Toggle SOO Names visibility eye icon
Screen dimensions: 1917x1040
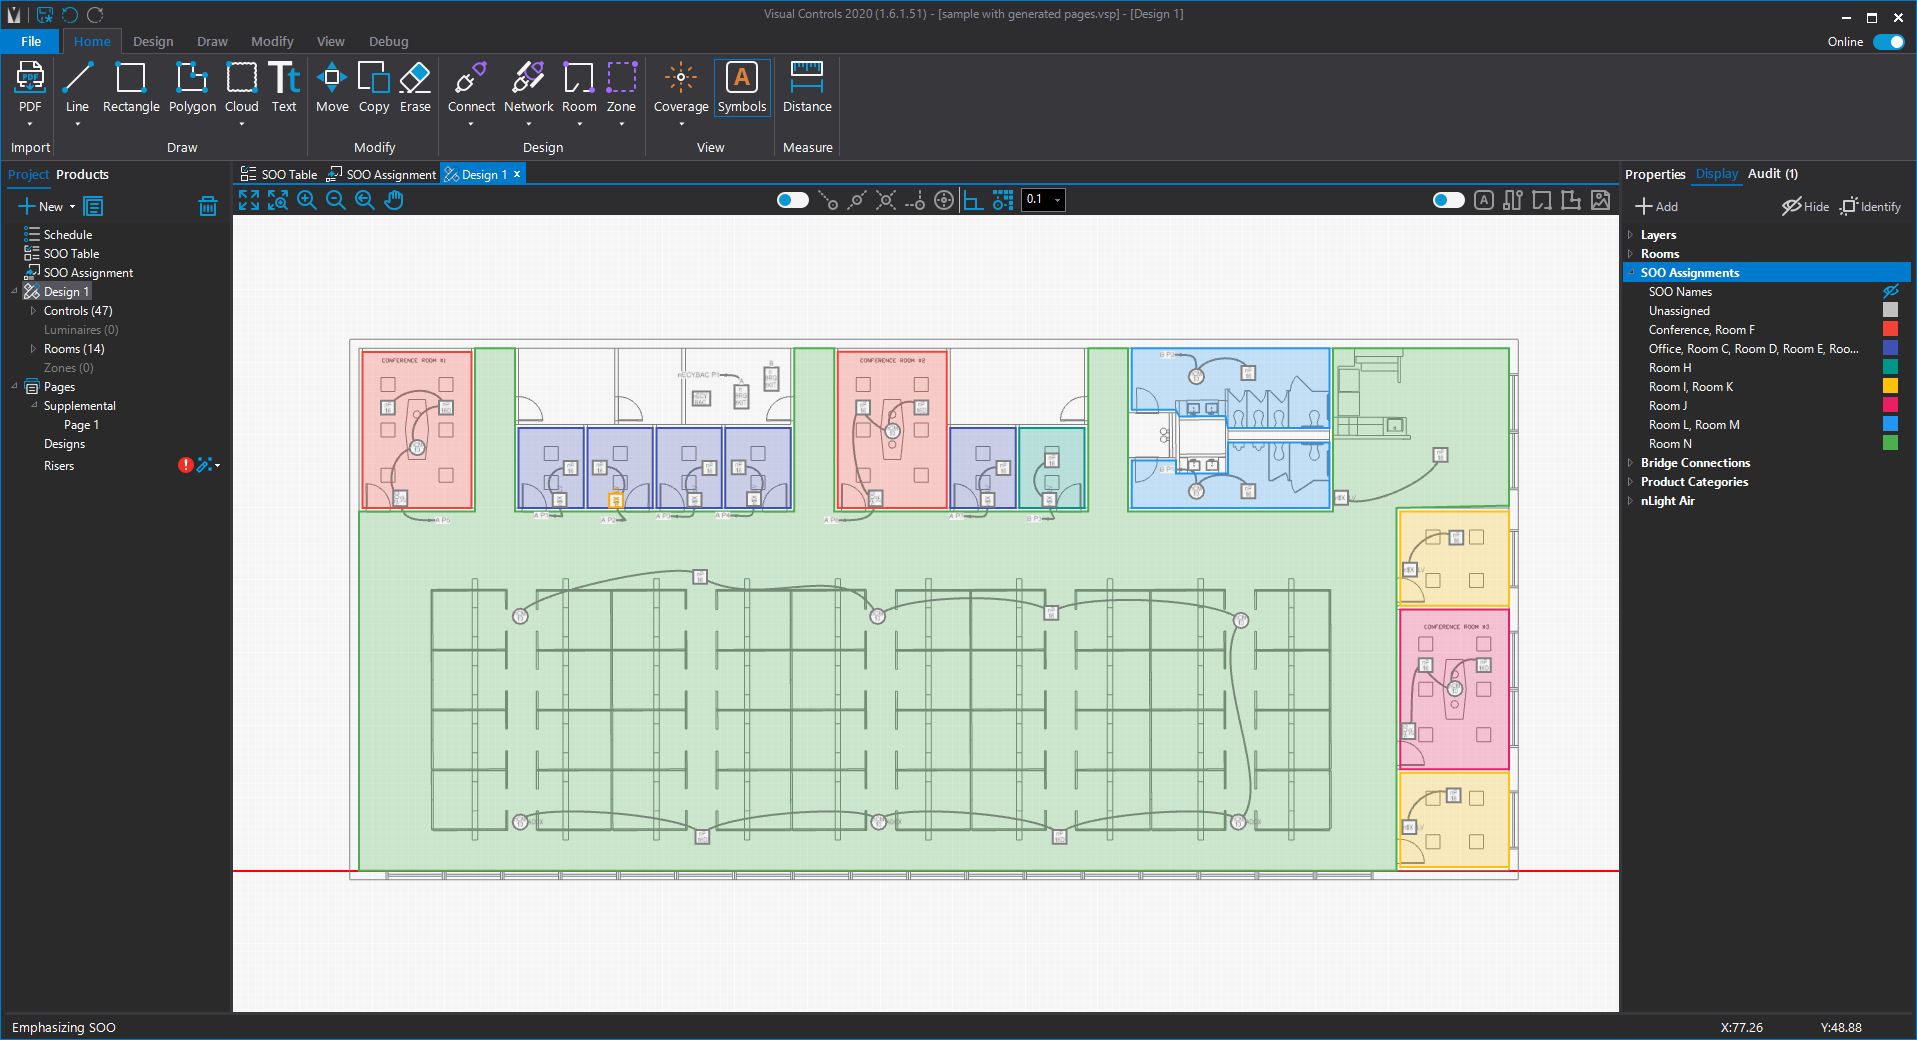(x=1890, y=292)
